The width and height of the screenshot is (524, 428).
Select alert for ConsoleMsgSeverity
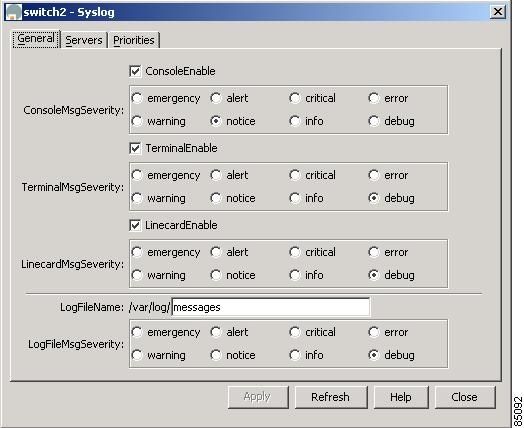pos(216,98)
